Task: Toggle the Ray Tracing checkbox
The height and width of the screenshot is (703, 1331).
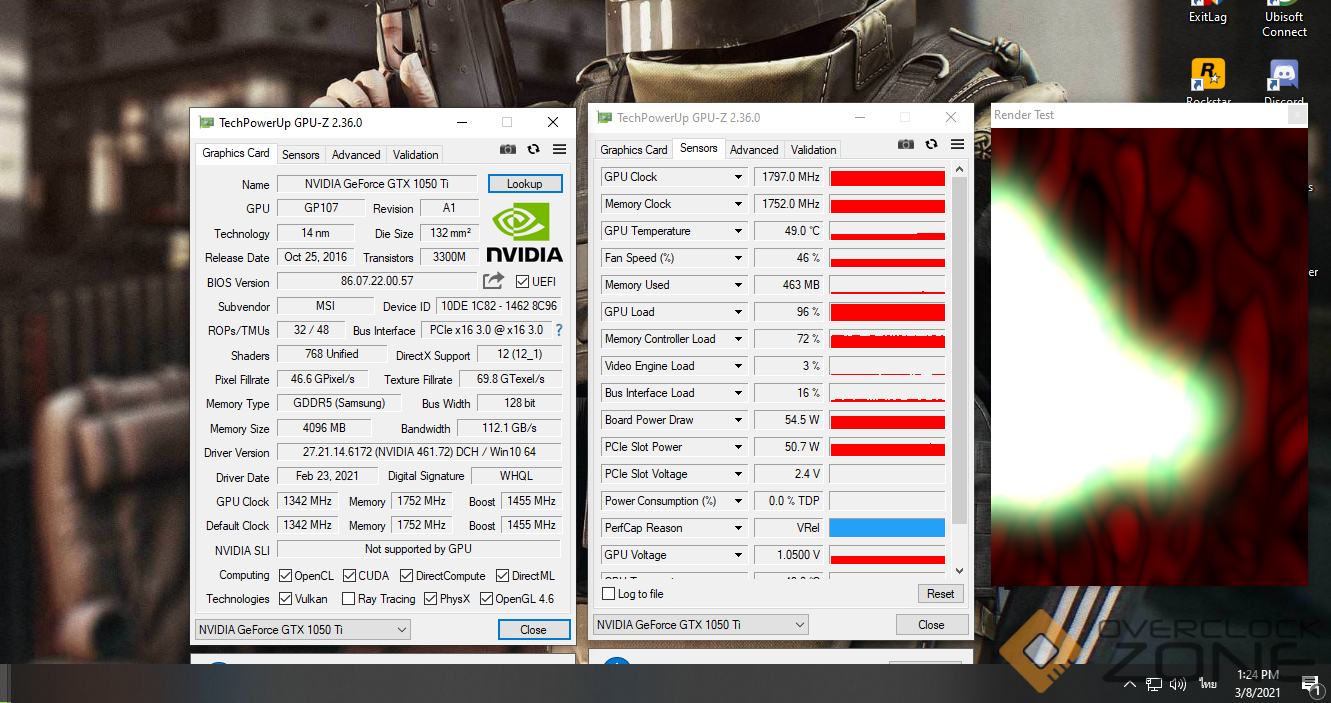Action: click(x=348, y=599)
